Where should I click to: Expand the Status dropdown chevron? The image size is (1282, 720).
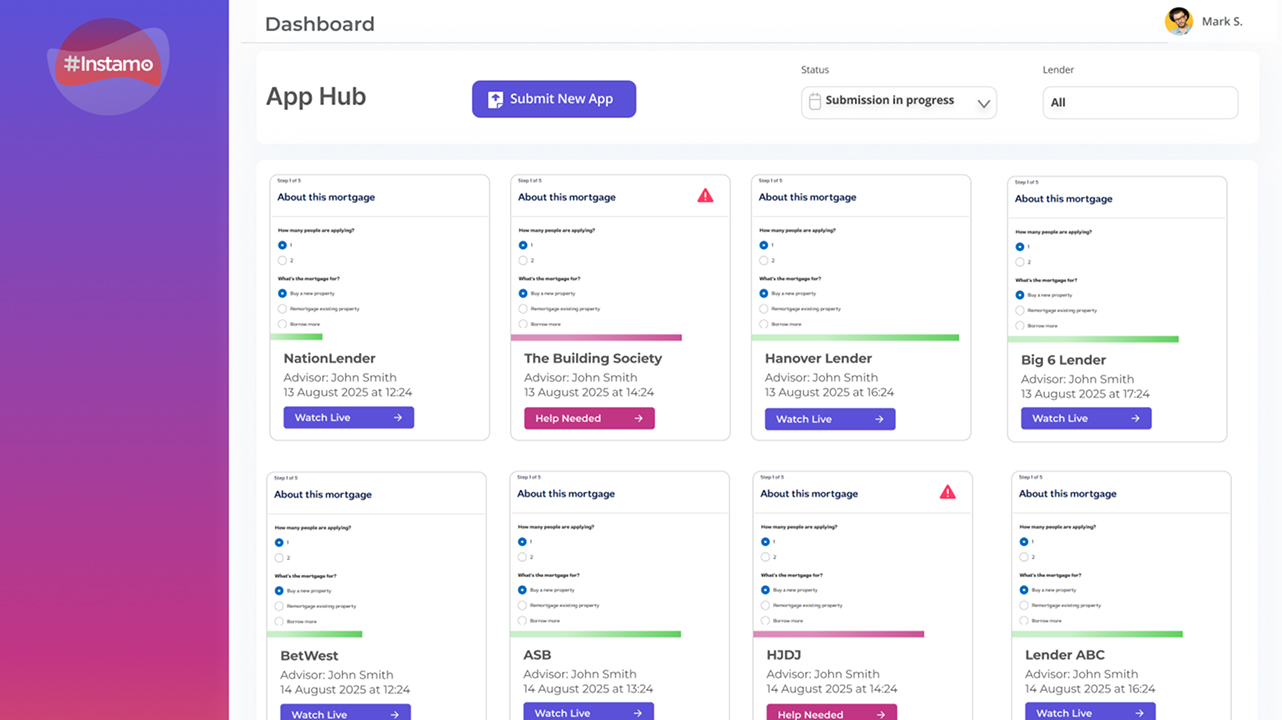pyautogui.click(x=983, y=103)
